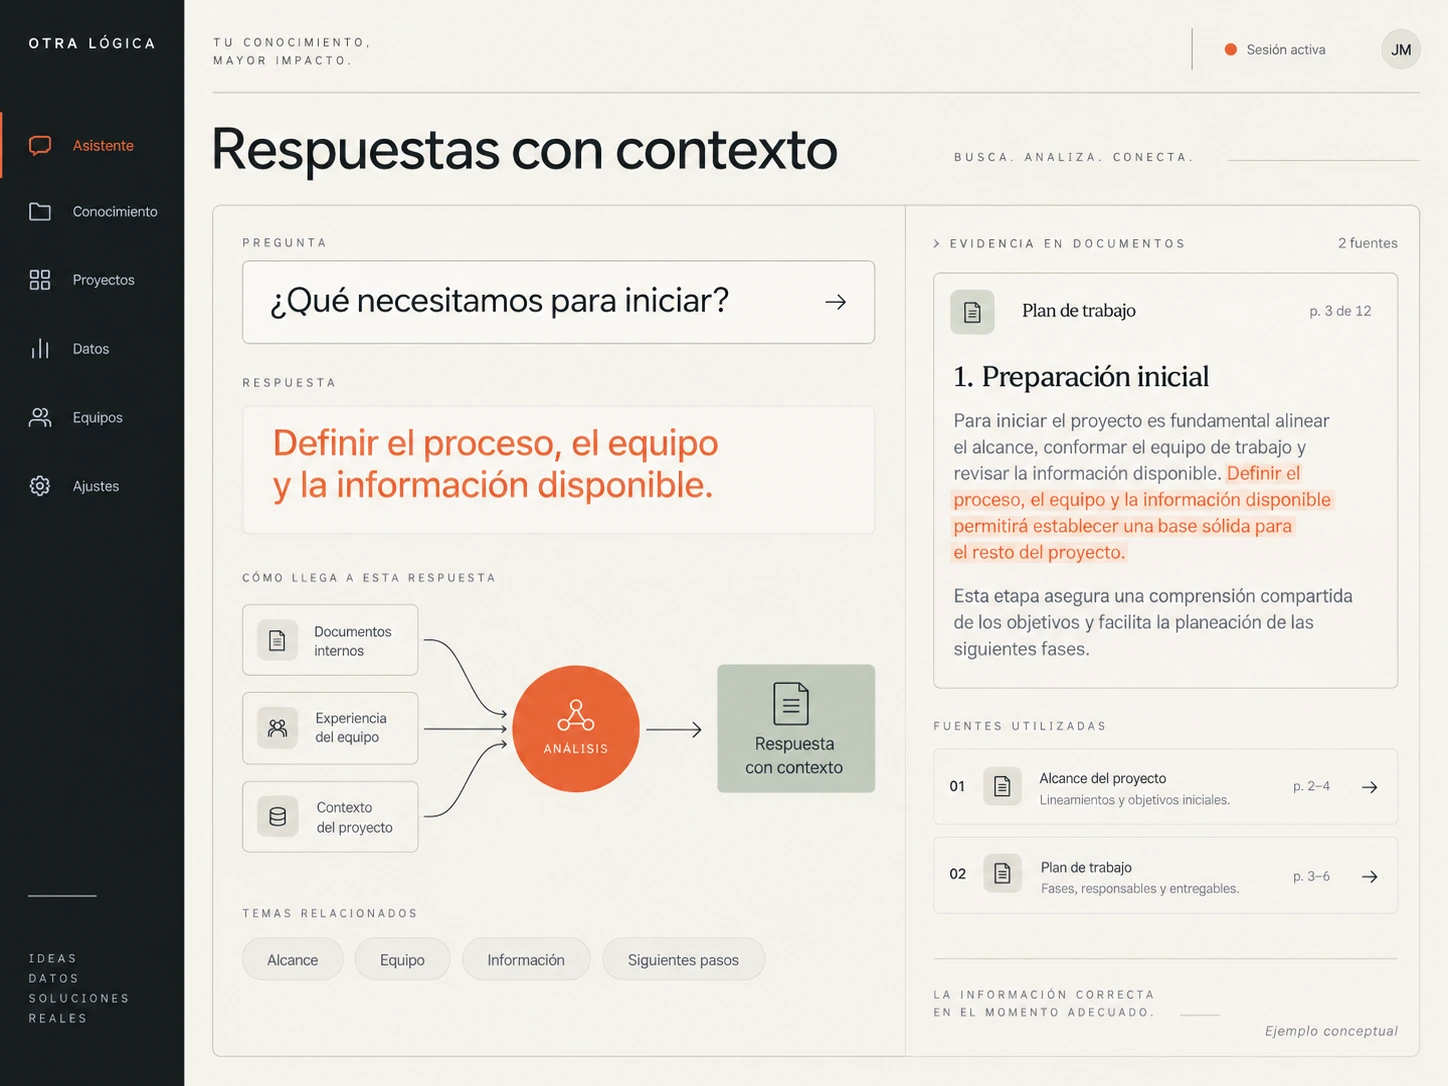The image size is (1448, 1086).
Task: Click the Plan de trabajo header document icon
Action: pos(972,312)
